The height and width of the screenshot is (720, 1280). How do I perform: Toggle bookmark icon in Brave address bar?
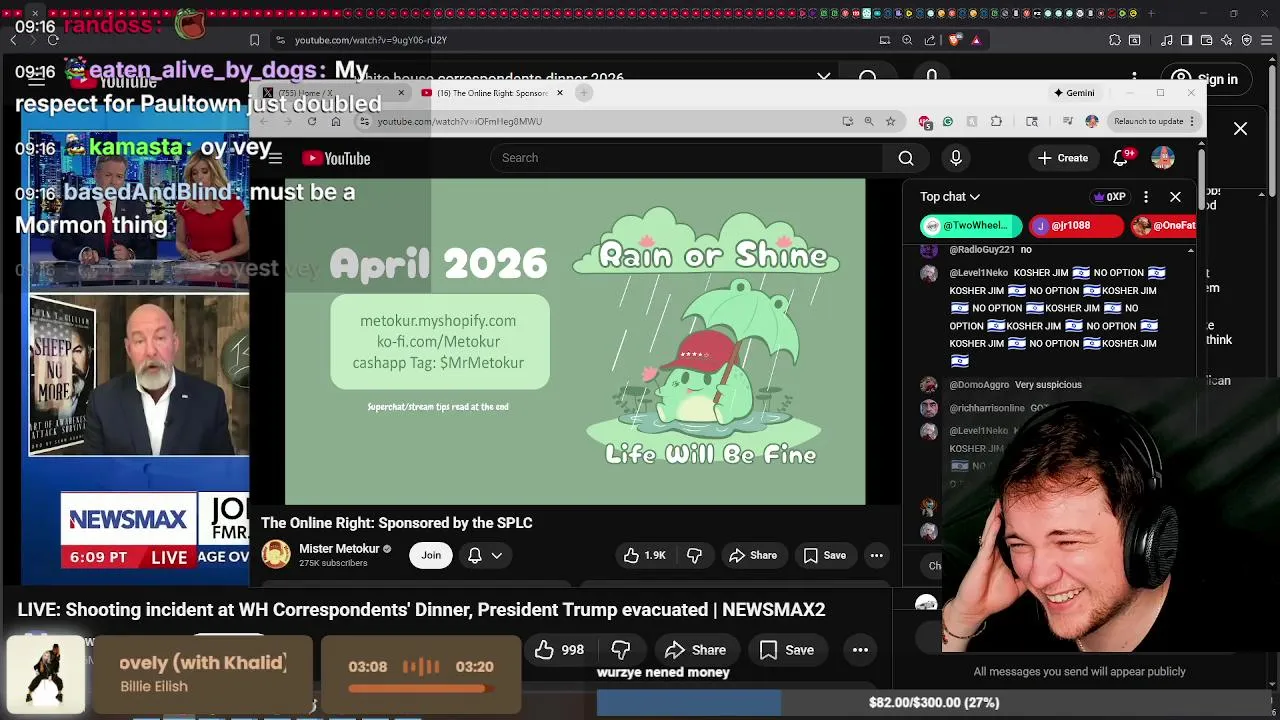(254, 40)
